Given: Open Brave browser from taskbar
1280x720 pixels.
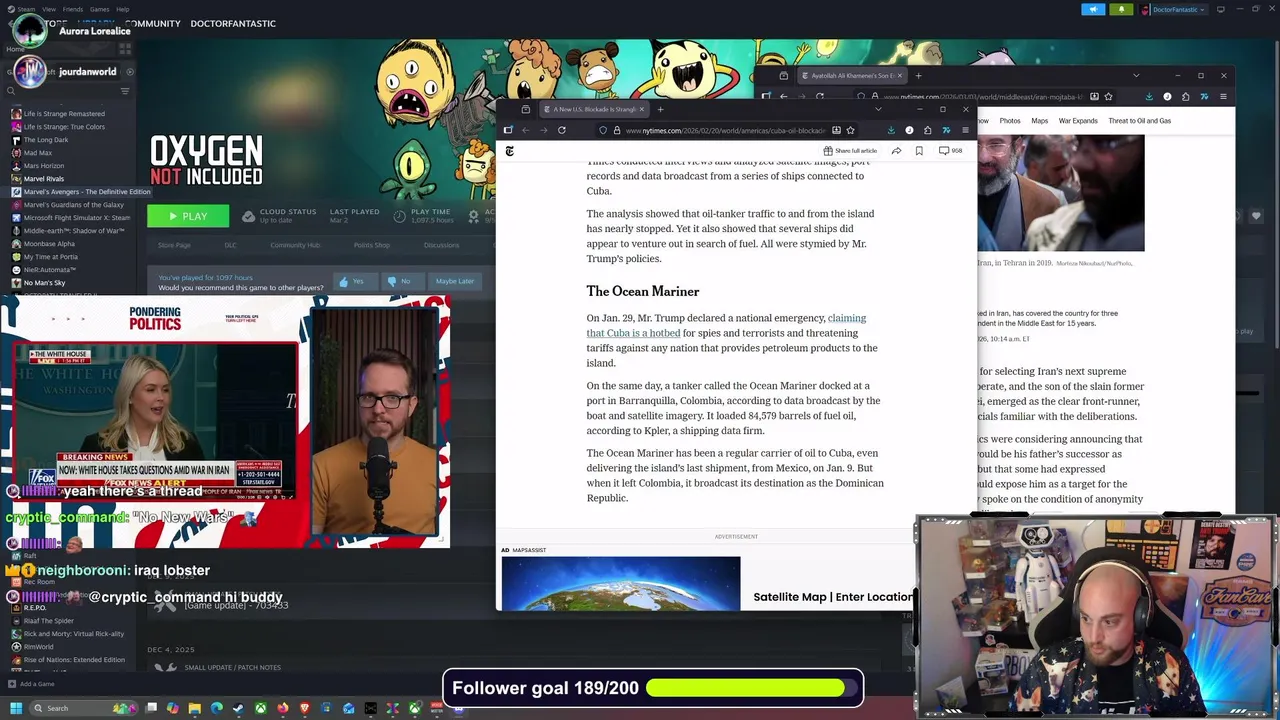Looking at the screenshot, I should (x=305, y=708).
